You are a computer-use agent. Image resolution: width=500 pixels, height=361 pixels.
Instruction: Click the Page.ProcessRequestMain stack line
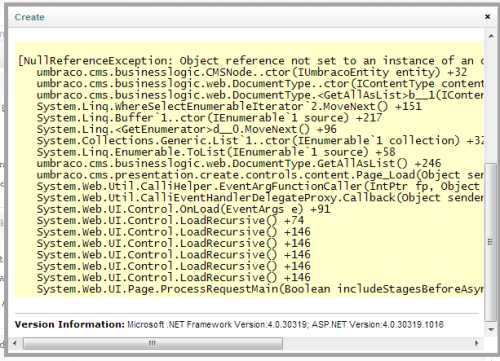(x=260, y=289)
